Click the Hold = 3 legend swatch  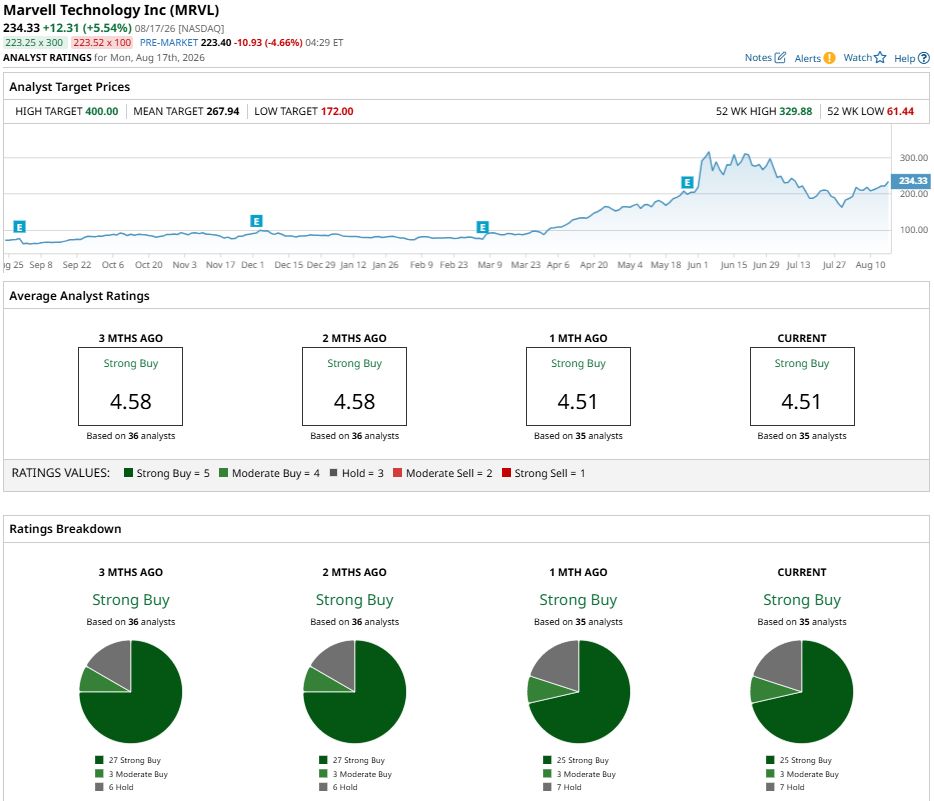coord(334,473)
